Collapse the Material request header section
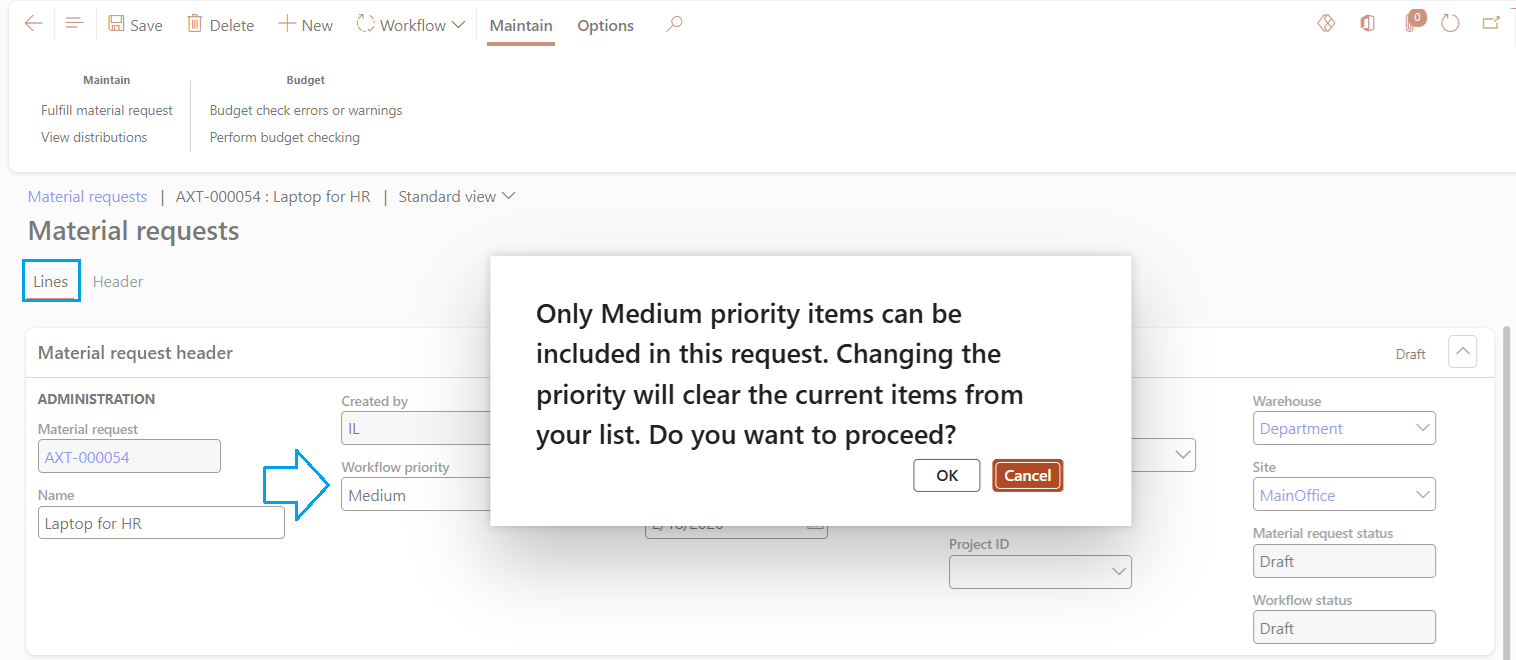This screenshot has width=1516, height=660. (1462, 352)
